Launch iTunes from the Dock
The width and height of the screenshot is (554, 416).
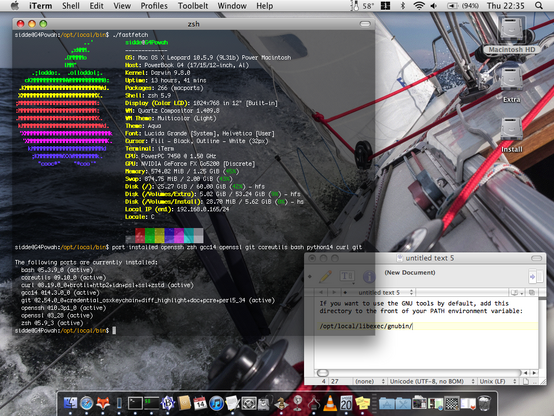(216, 403)
